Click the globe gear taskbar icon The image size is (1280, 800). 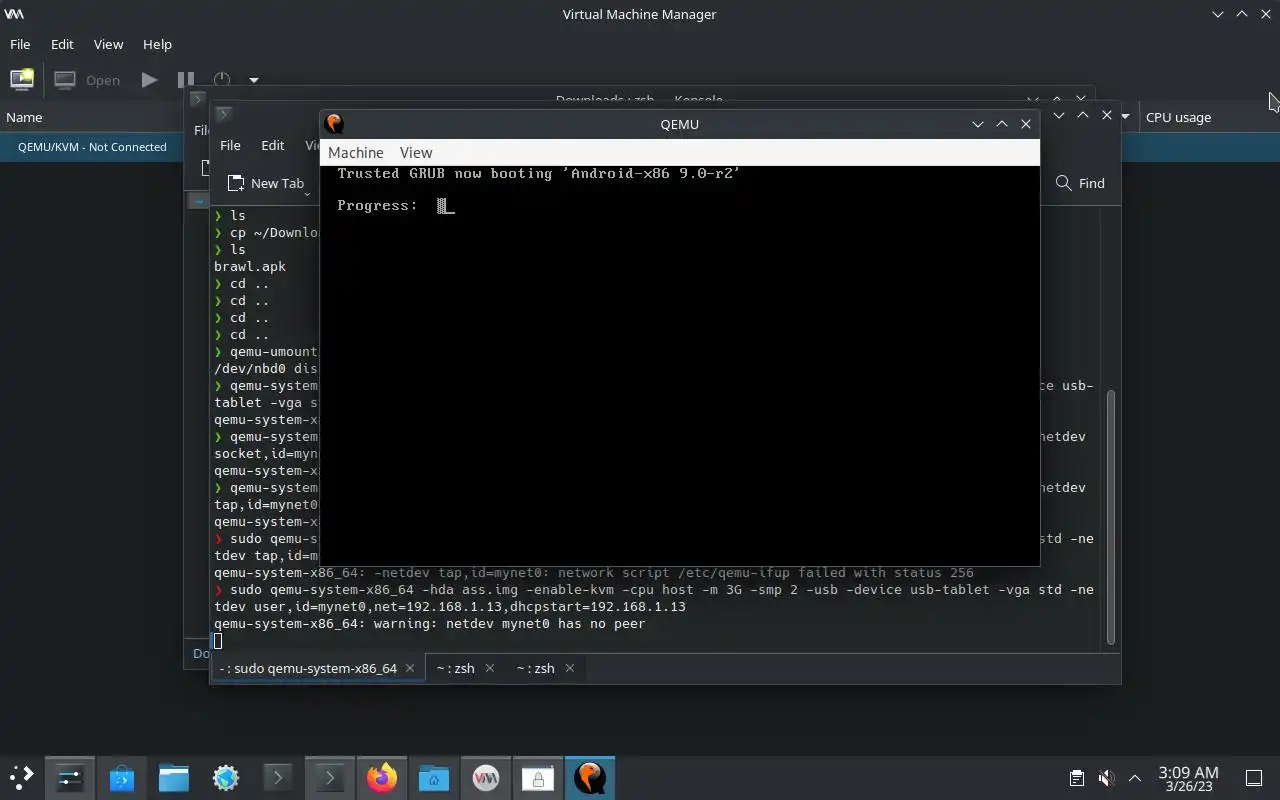point(226,778)
